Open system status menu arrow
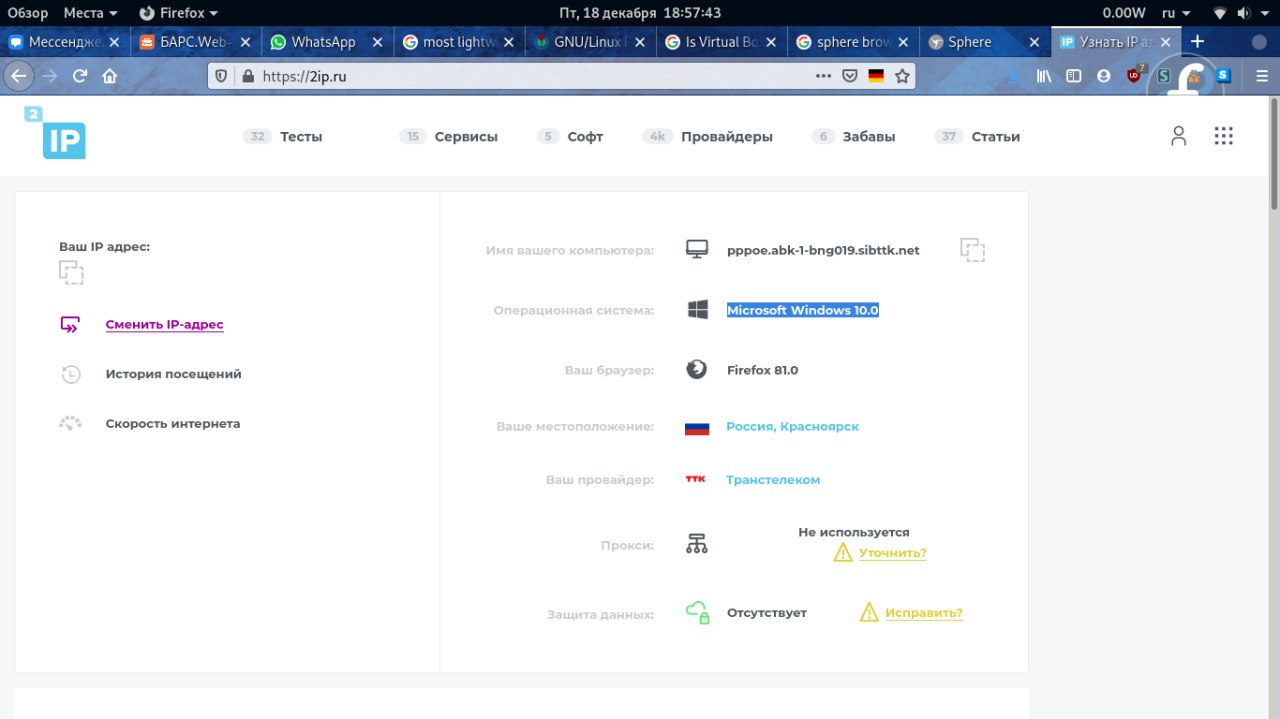This screenshot has width=1280, height=719. [1266, 13]
